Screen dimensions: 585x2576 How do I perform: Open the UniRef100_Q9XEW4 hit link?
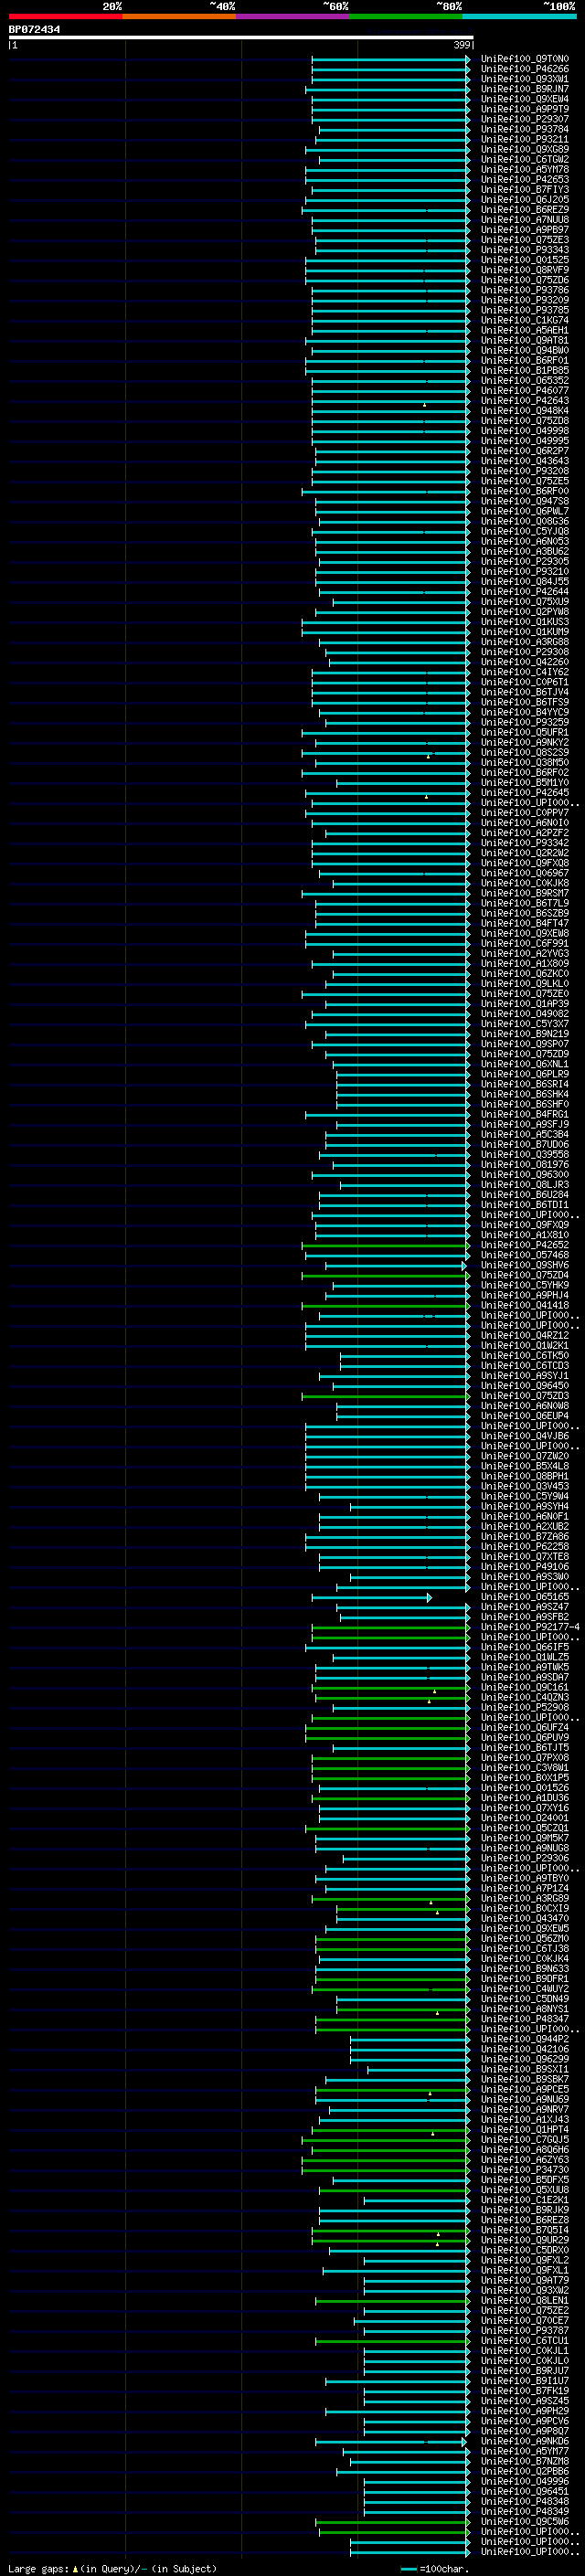[525, 99]
